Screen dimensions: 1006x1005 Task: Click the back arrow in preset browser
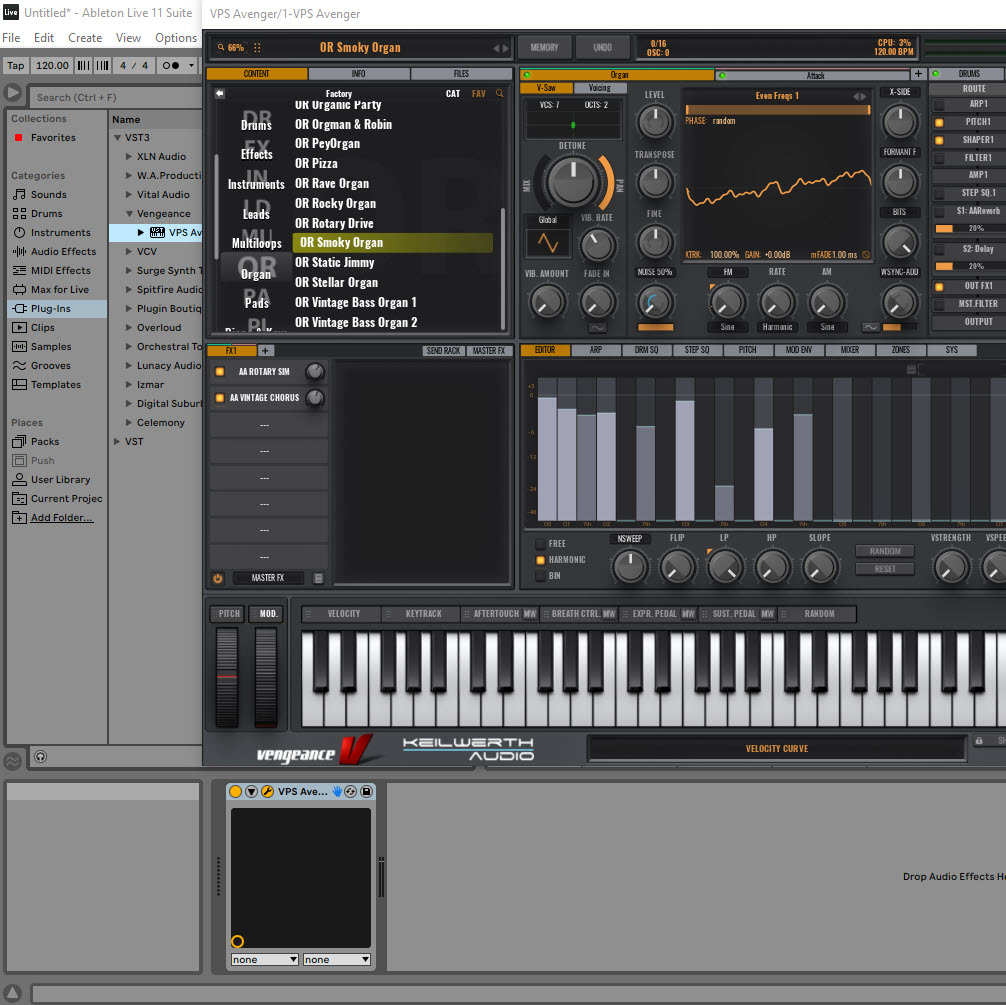click(220, 94)
